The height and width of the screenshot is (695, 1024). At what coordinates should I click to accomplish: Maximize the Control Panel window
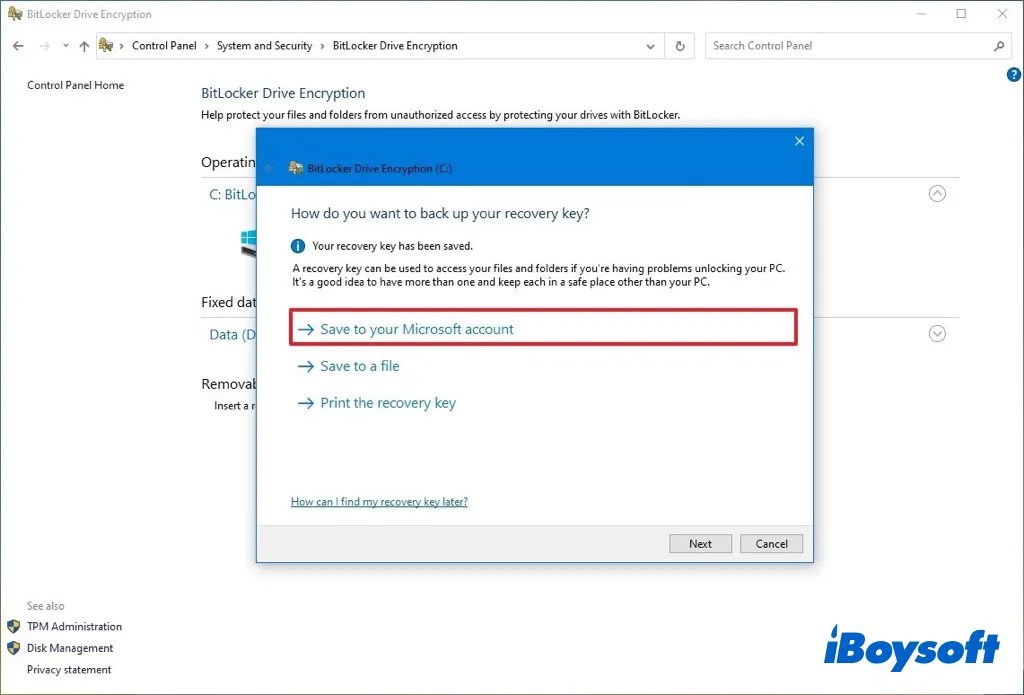tap(961, 14)
